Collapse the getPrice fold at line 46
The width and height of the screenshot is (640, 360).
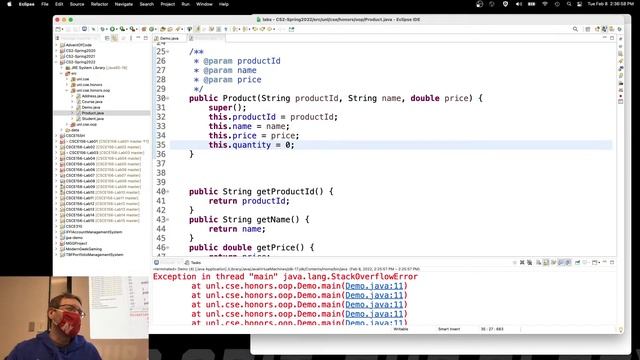168,248
